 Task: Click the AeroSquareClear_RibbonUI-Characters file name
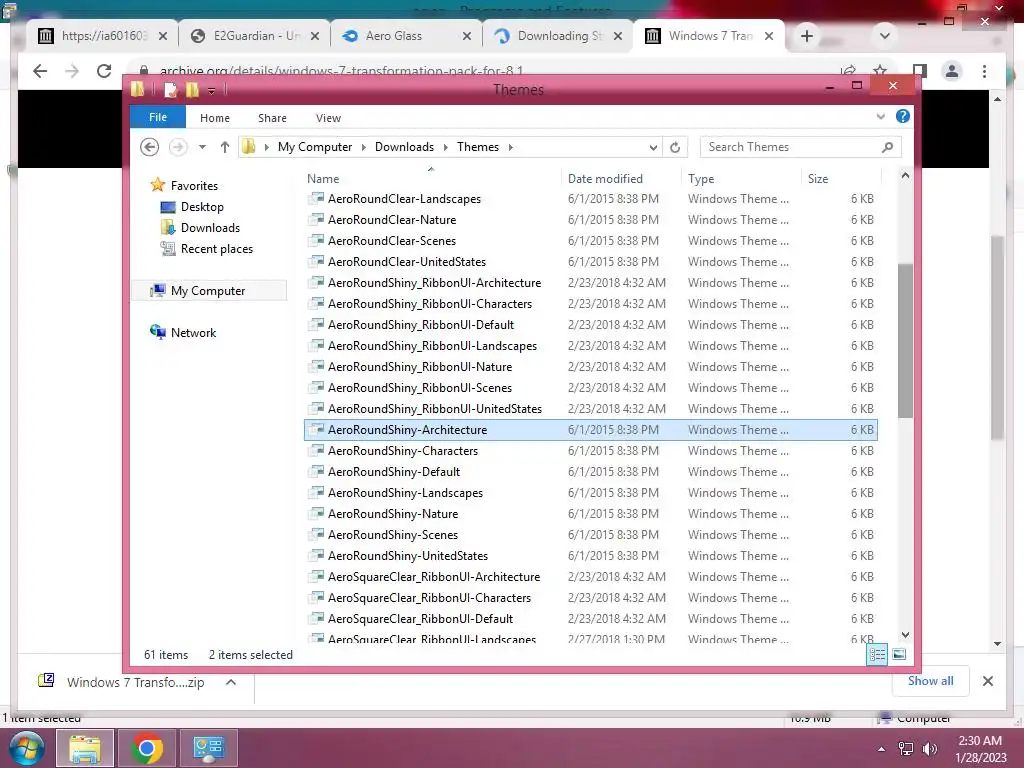click(x=430, y=598)
